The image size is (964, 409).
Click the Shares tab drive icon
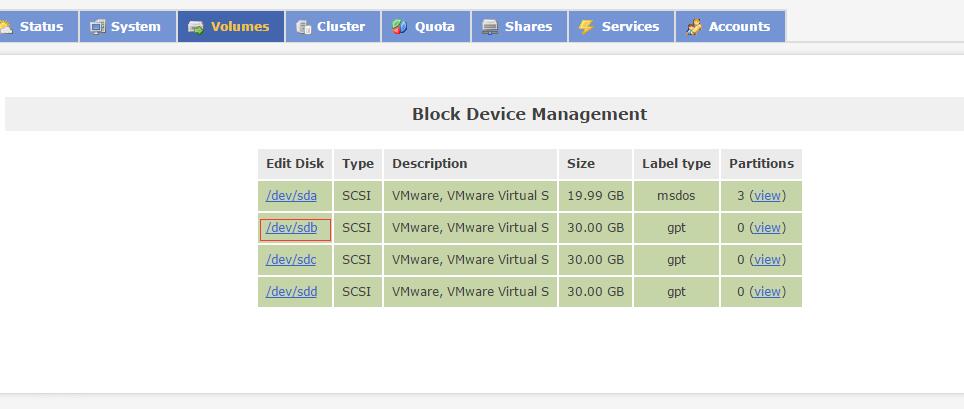(x=490, y=27)
